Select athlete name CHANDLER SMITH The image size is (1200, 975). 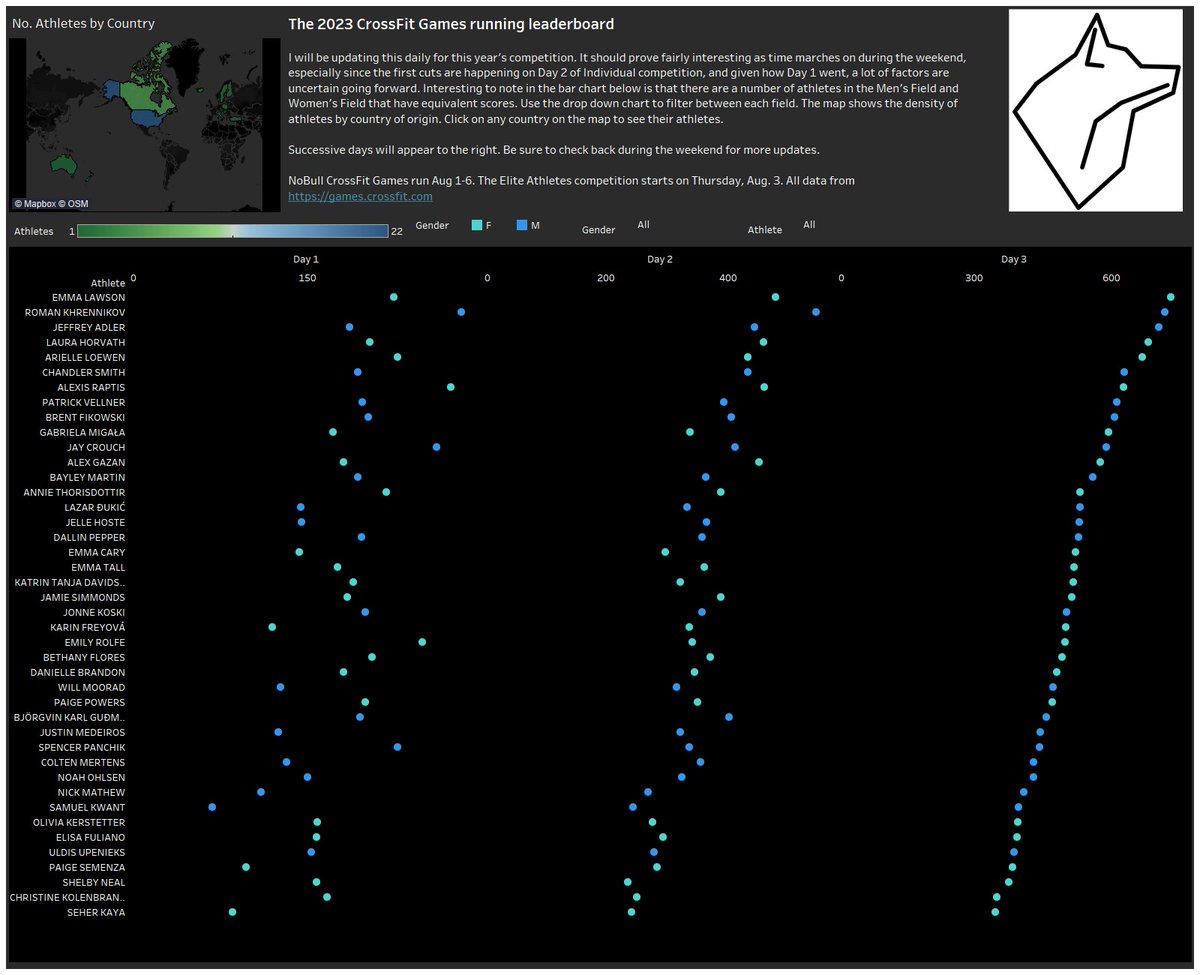click(84, 372)
